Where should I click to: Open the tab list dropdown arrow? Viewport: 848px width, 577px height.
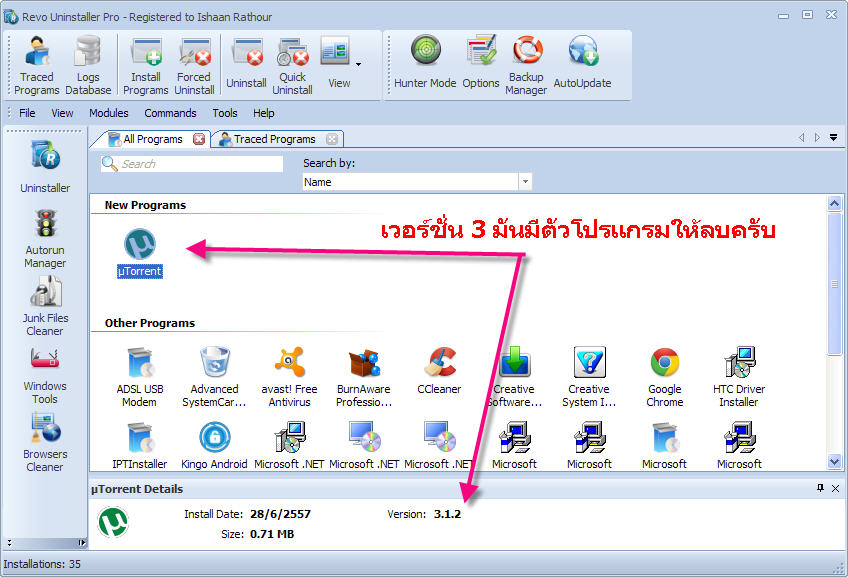833,137
